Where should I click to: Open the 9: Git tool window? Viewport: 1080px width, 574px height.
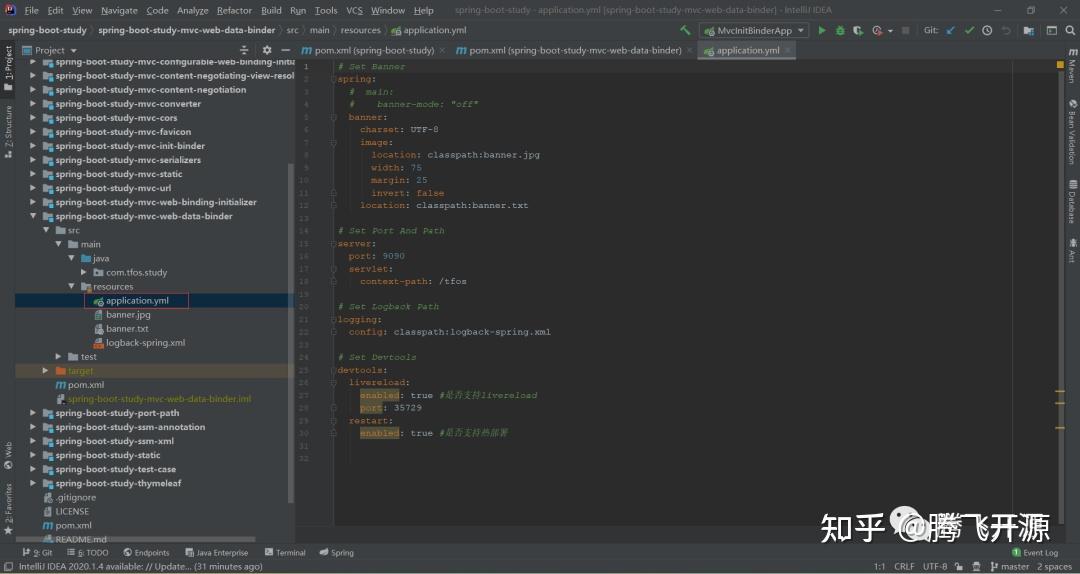pos(37,553)
